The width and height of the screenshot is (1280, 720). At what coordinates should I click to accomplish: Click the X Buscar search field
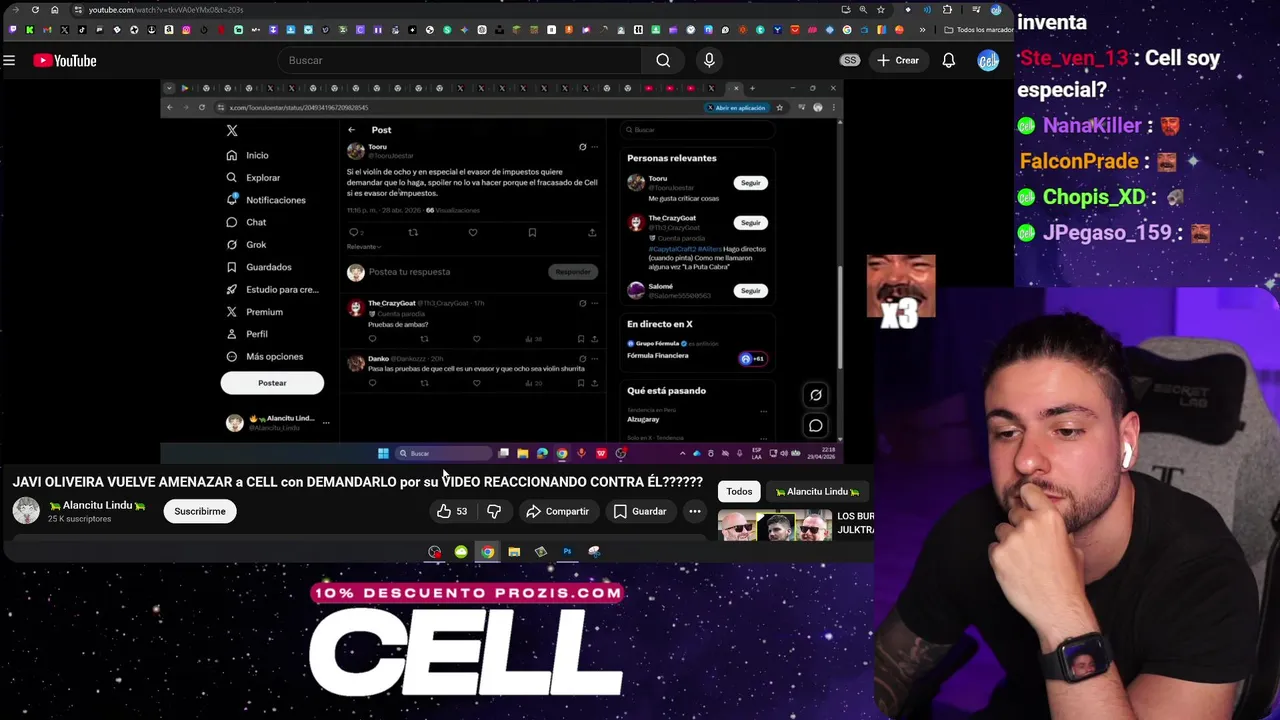click(697, 130)
